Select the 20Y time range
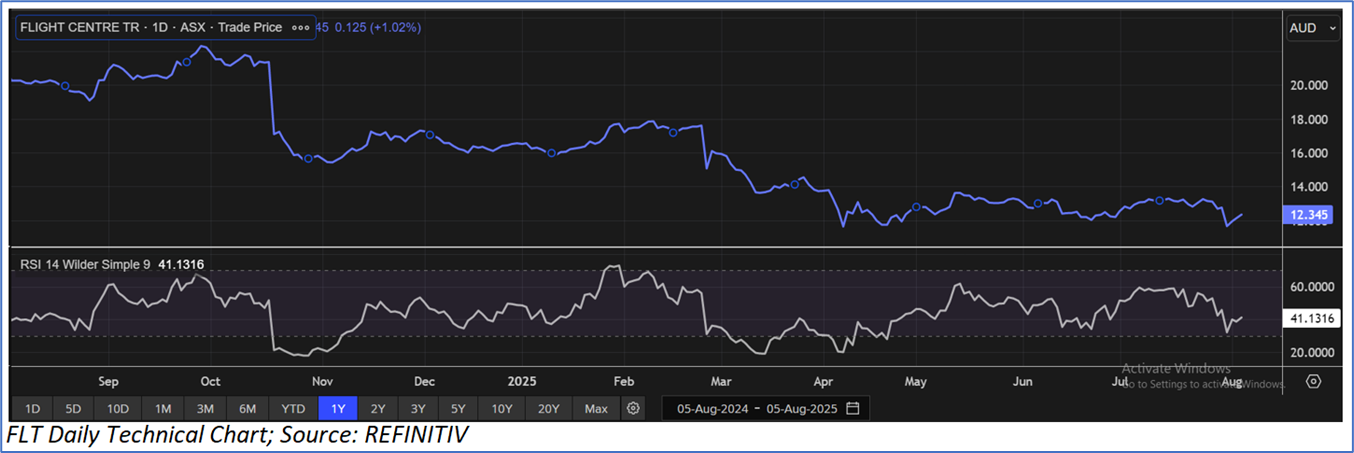The image size is (1354, 453). click(x=548, y=408)
